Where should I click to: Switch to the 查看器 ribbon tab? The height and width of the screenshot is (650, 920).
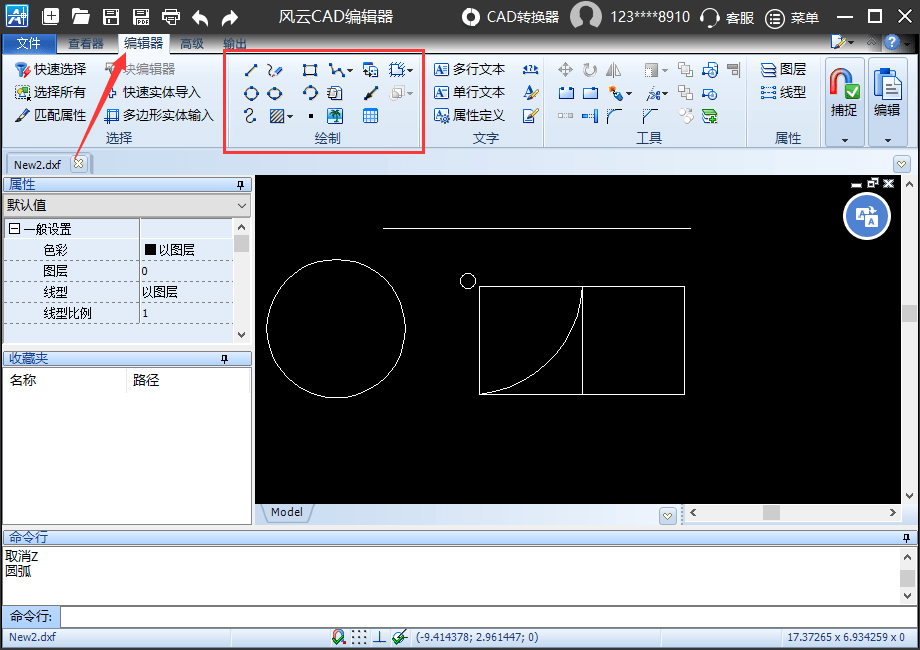click(x=86, y=43)
